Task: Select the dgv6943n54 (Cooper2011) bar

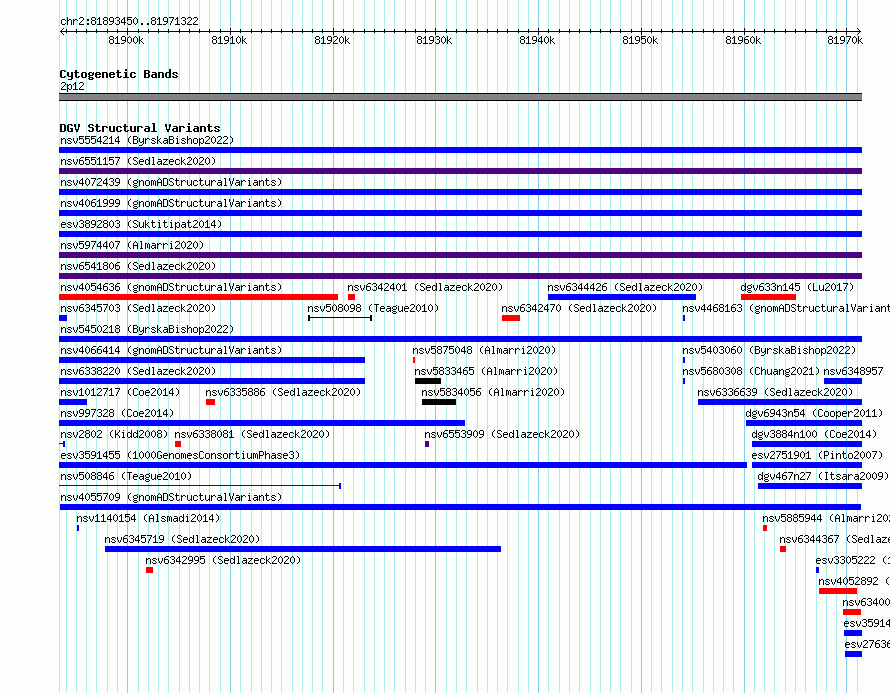Action: (804, 423)
